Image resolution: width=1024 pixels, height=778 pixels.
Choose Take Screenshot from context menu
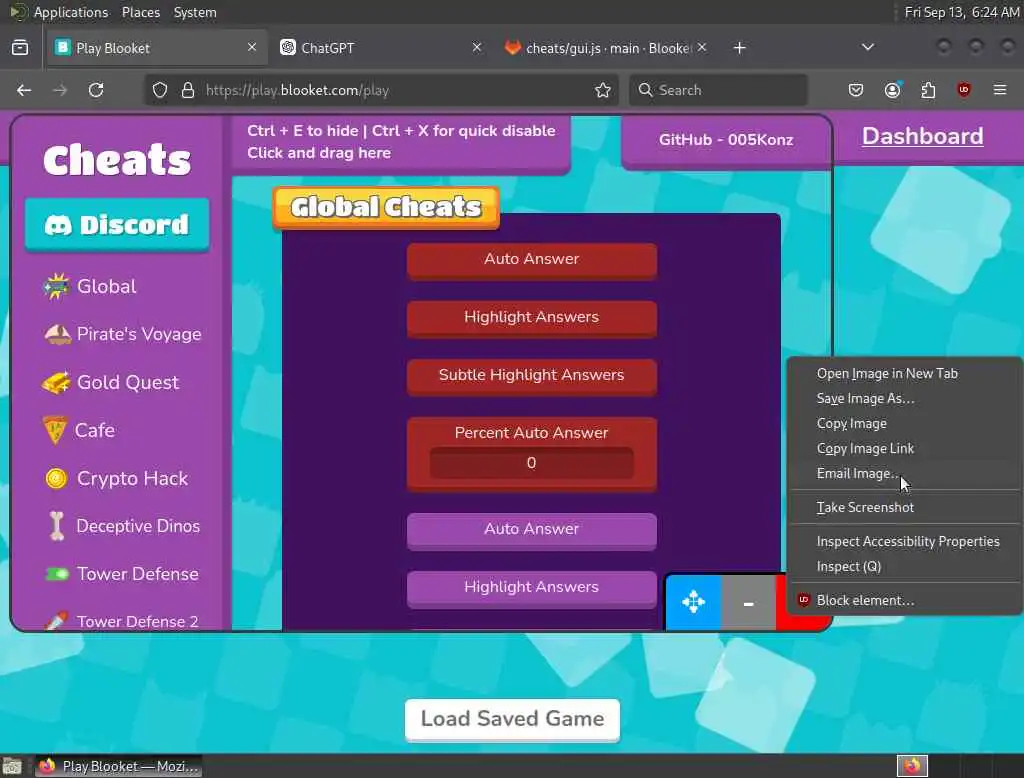[x=904, y=508]
